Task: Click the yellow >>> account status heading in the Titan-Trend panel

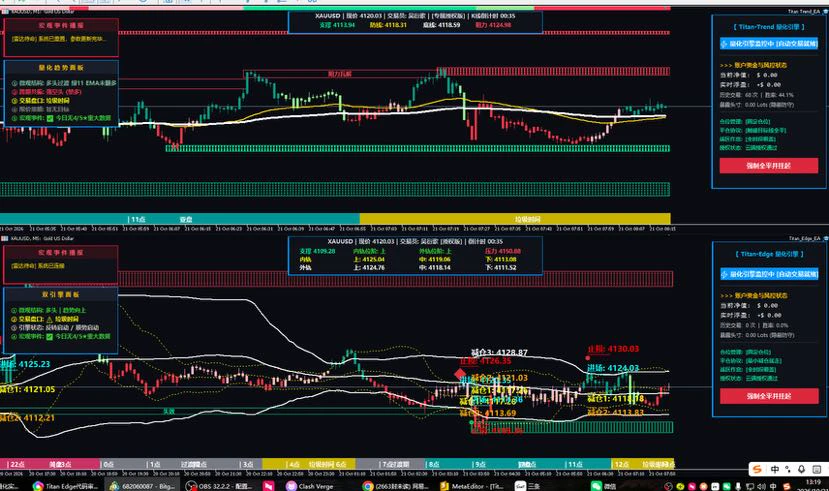Action: 753,65
